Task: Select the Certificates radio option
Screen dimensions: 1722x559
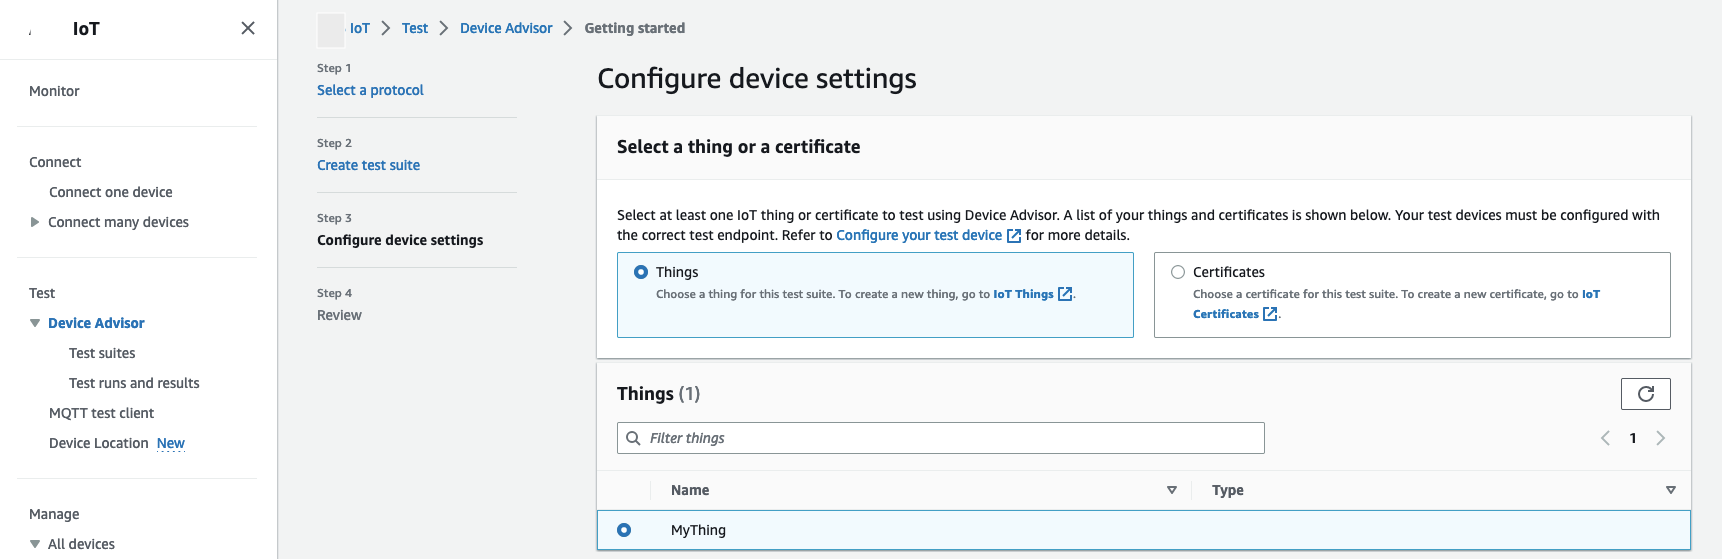Action: click(x=1178, y=272)
